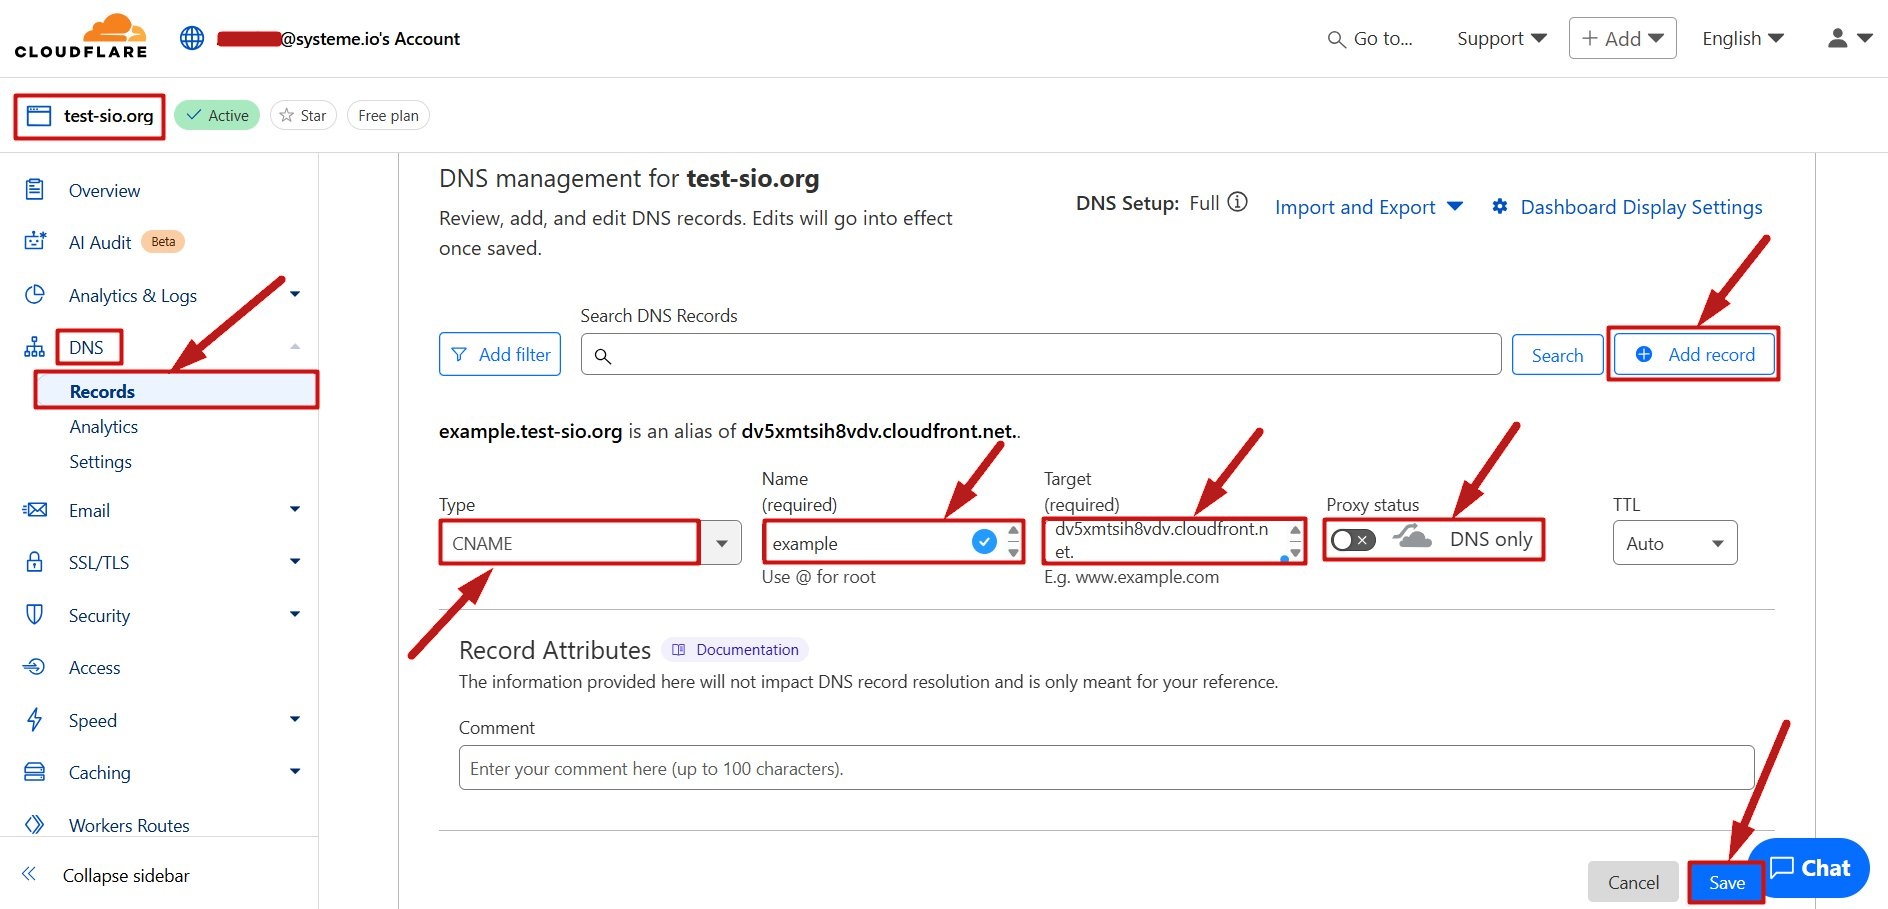Toggle the Proxy status switch
The width and height of the screenshot is (1888, 909).
tap(1353, 540)
